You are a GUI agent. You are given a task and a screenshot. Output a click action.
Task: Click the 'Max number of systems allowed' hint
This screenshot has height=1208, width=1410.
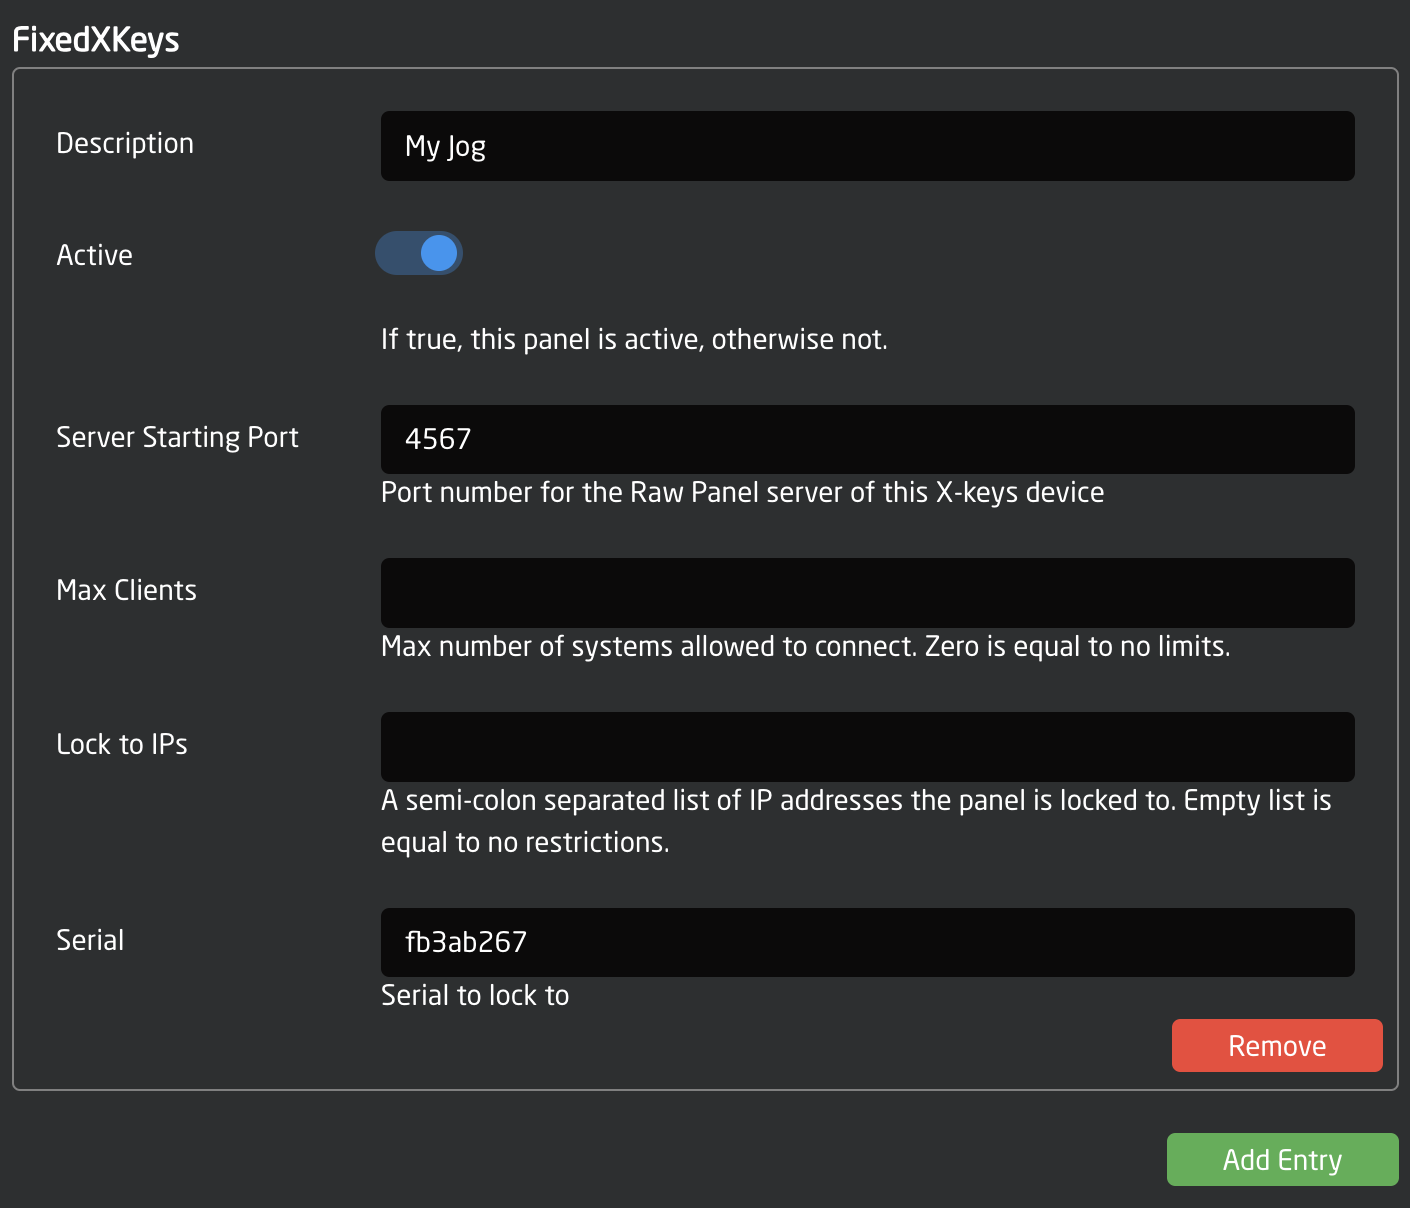click(806, 646)
